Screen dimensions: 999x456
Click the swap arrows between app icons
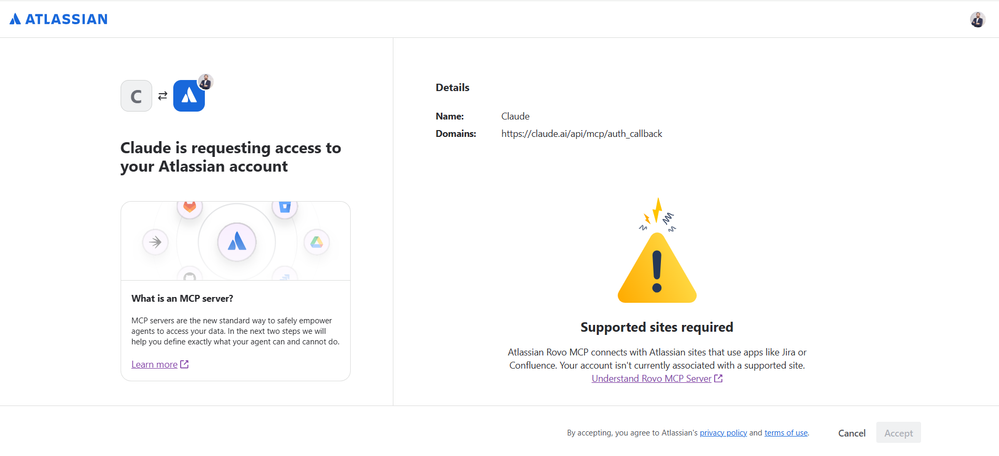162,96
